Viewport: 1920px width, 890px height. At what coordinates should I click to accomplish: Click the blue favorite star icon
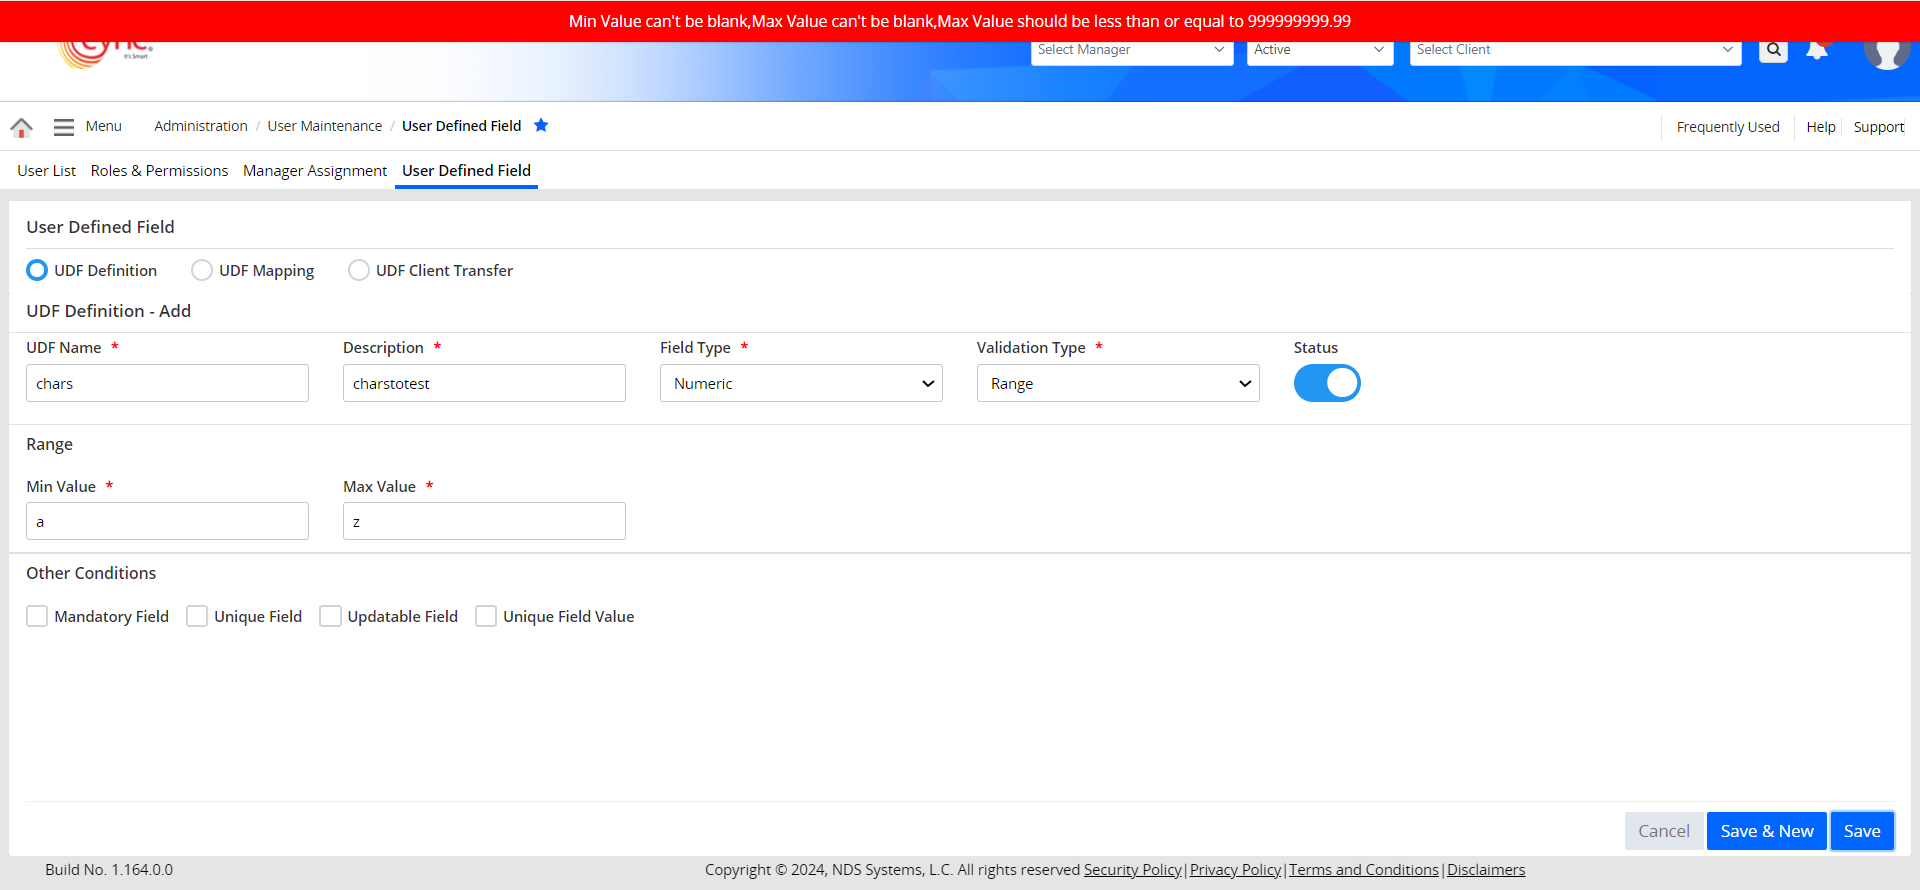coord(541,125)
